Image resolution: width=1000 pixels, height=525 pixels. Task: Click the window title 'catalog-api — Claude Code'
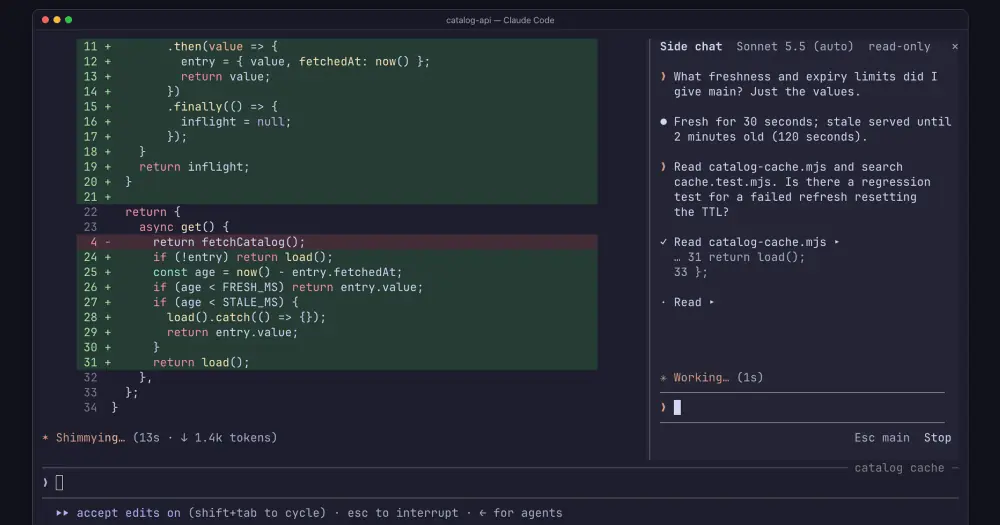(x=500, y=20)
